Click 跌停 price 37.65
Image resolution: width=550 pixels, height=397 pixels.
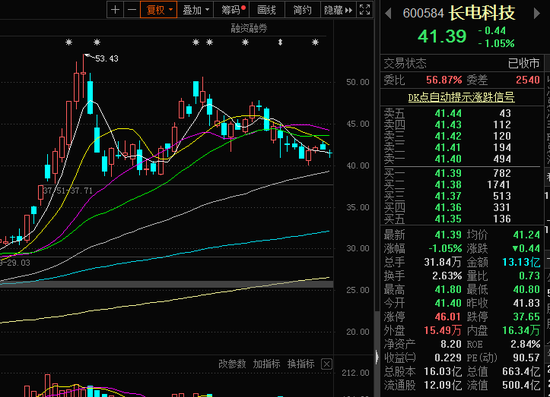pos(526,317)
